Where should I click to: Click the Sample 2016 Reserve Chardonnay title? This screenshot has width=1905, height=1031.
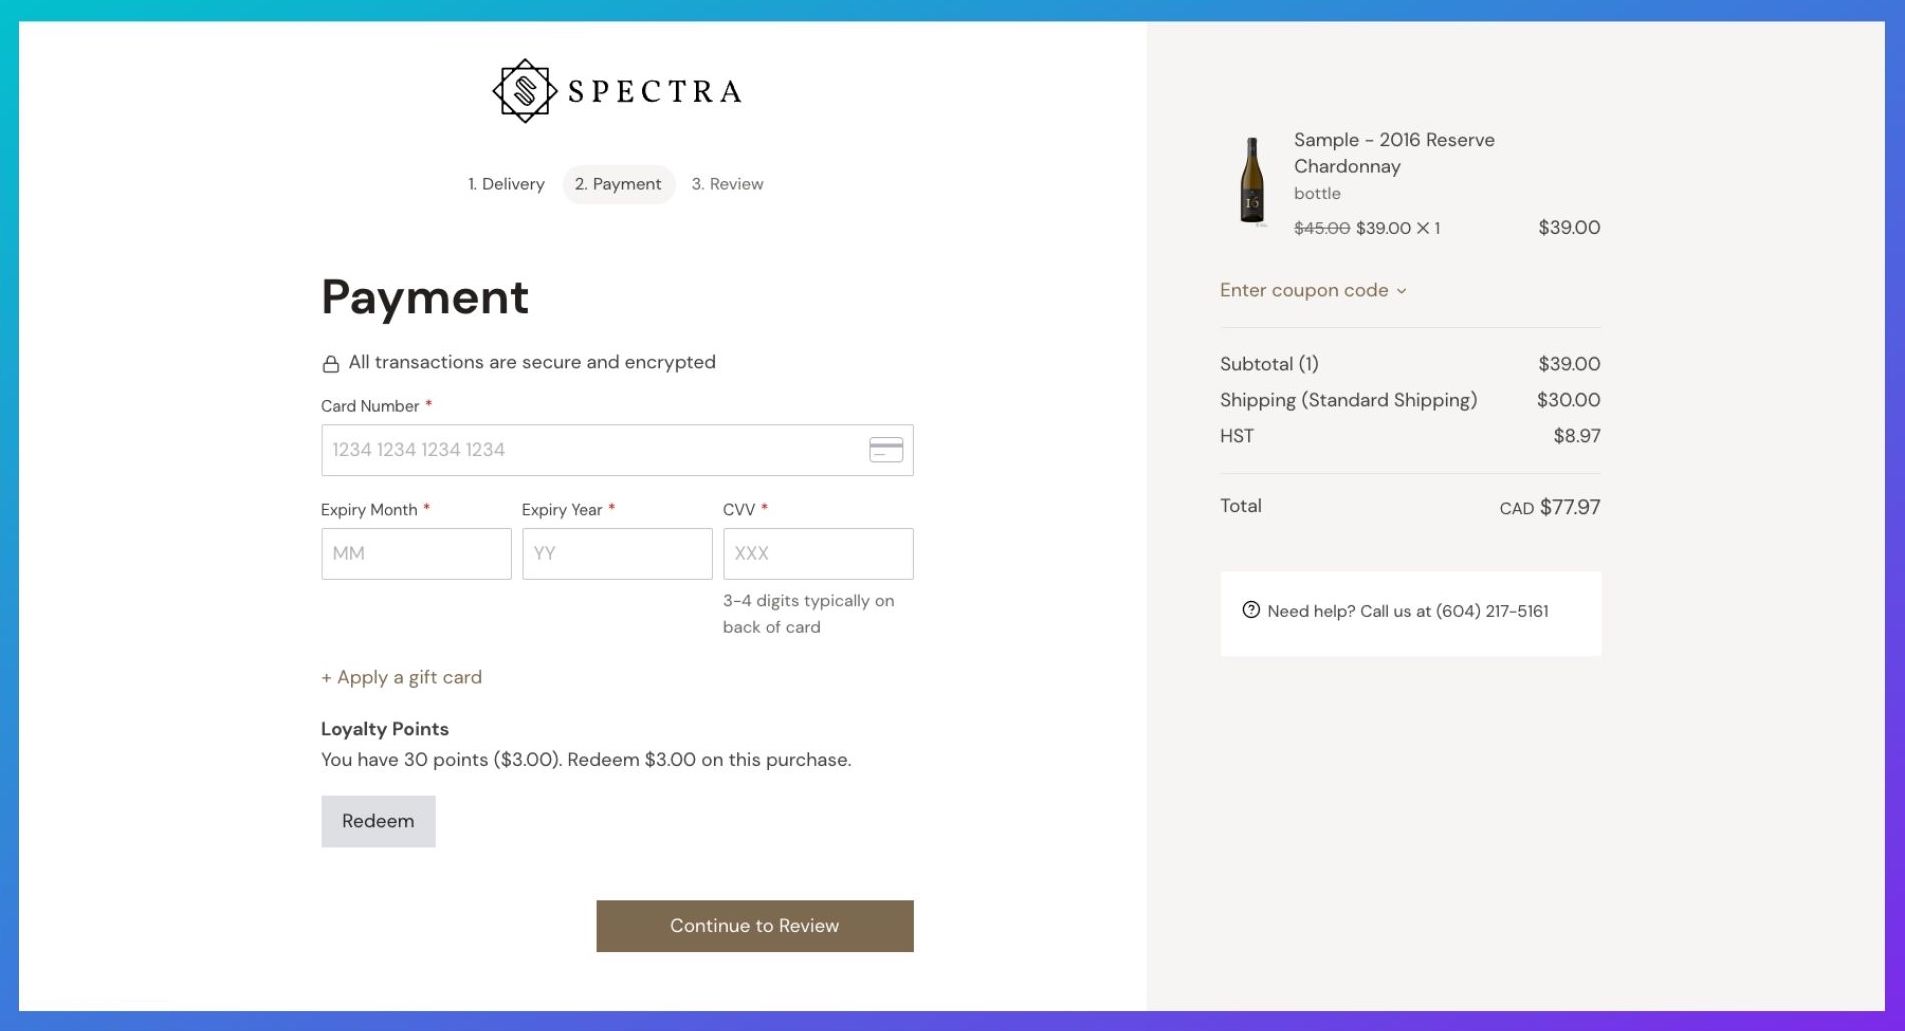[1394, 153]
